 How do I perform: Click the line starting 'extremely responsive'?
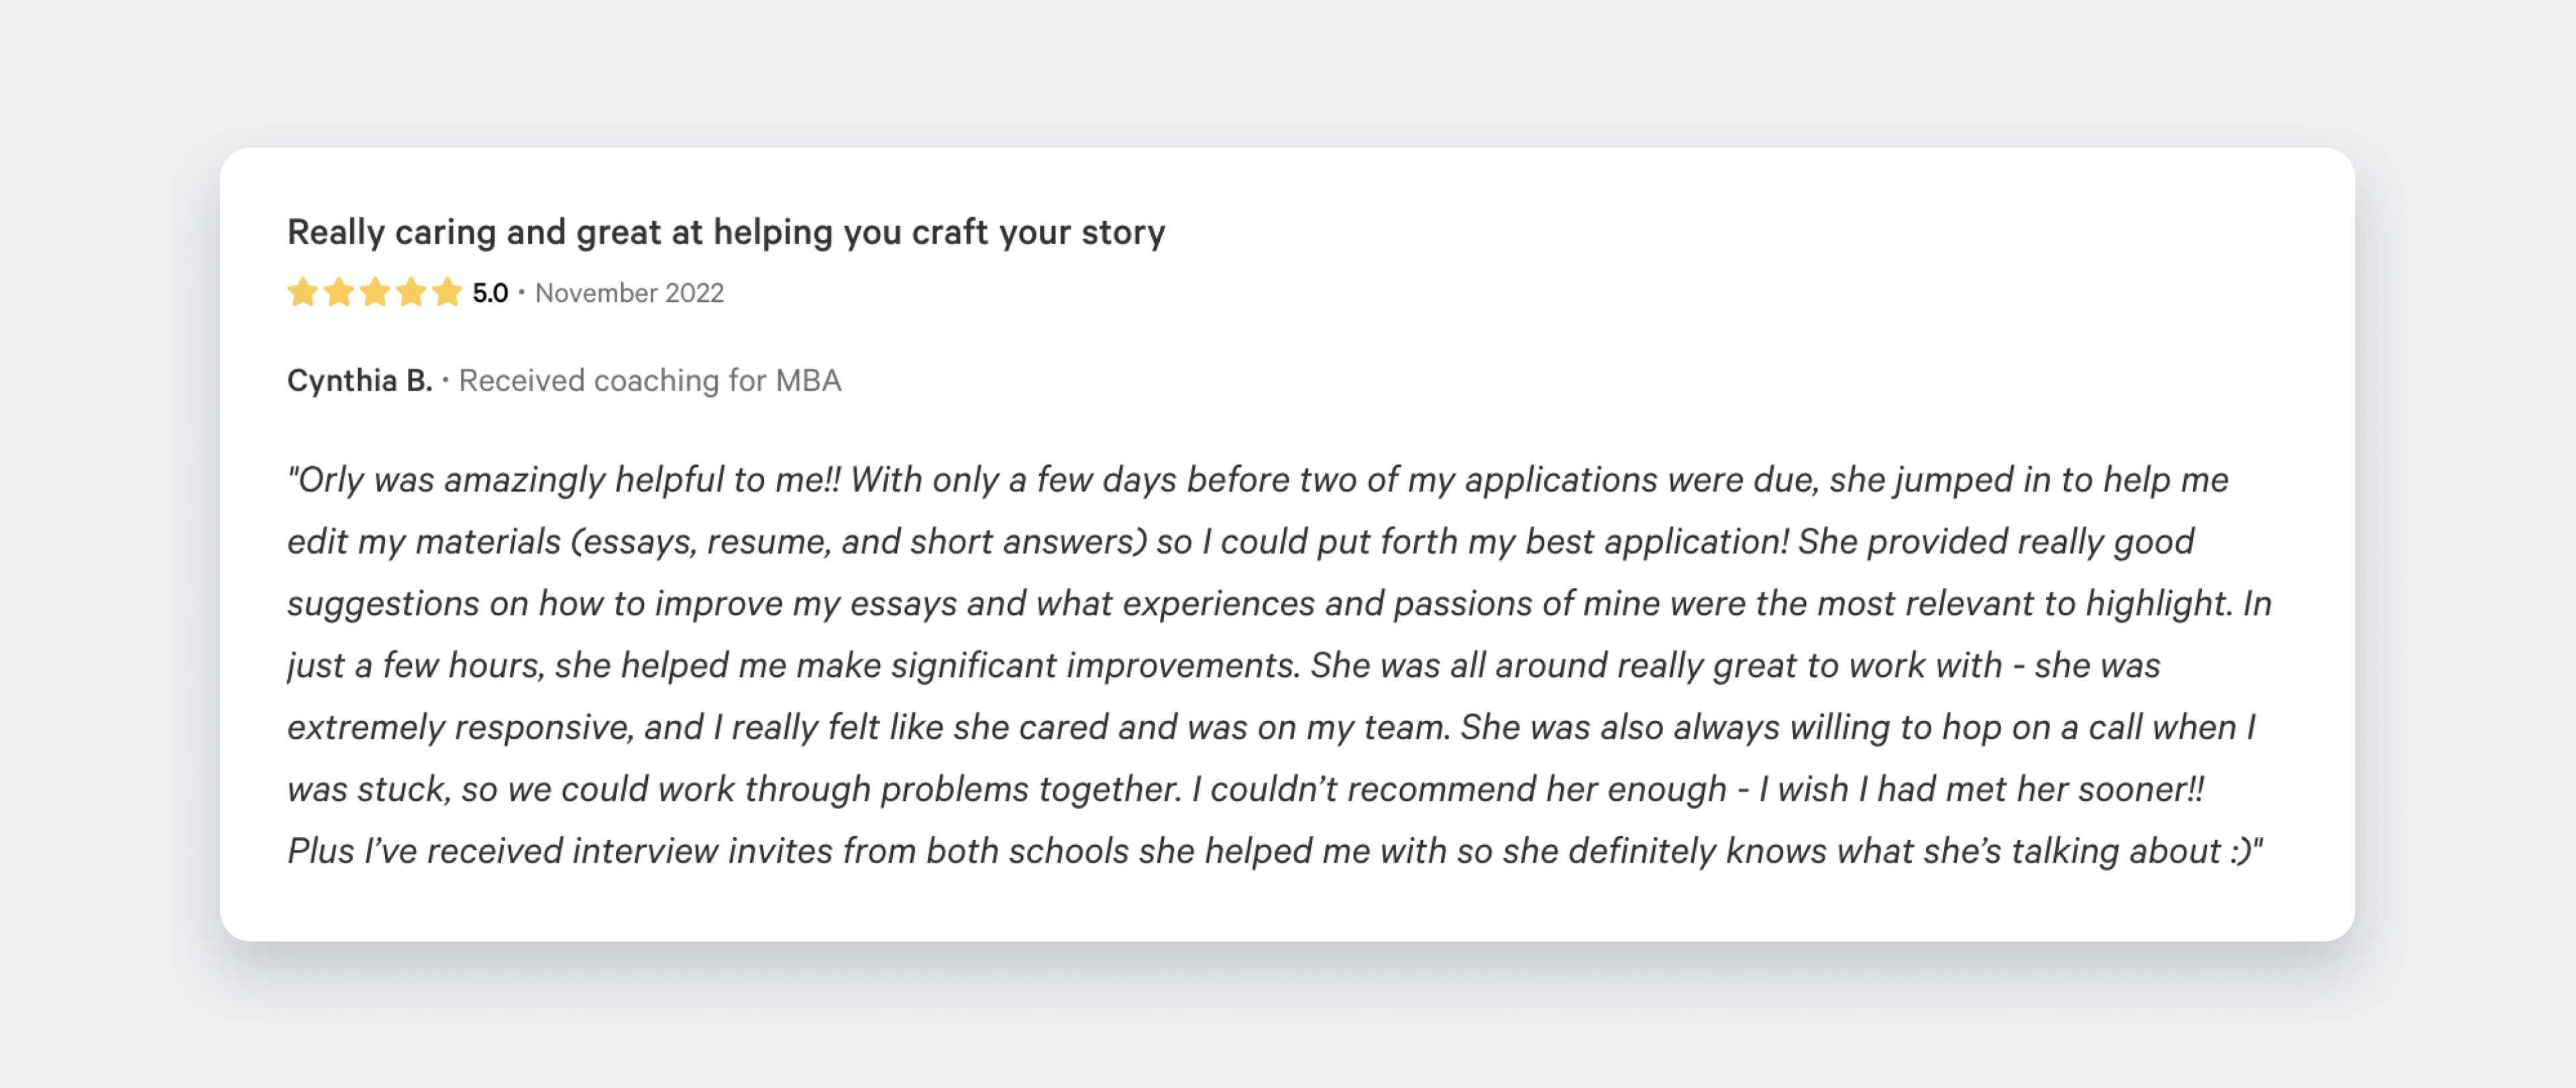coord(1270,728)
